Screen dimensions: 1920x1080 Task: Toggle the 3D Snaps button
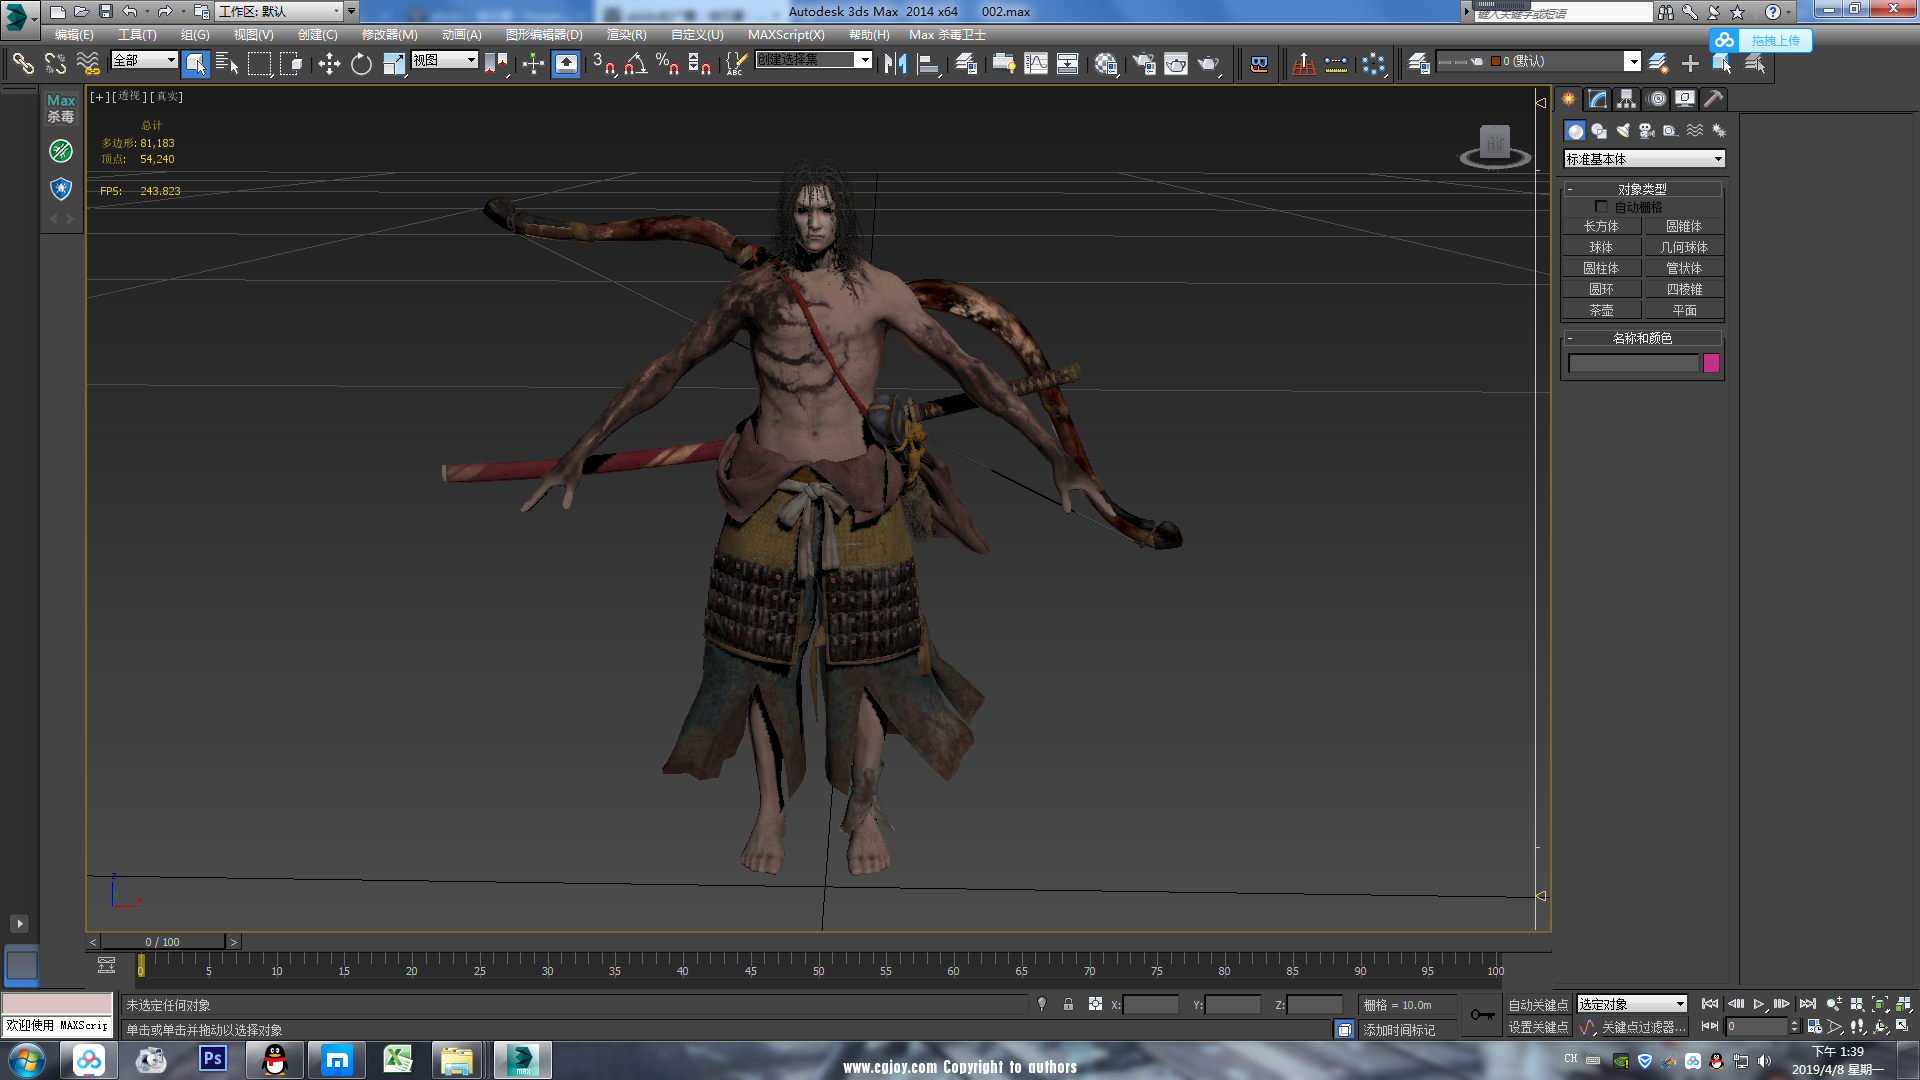pos(603,64)
